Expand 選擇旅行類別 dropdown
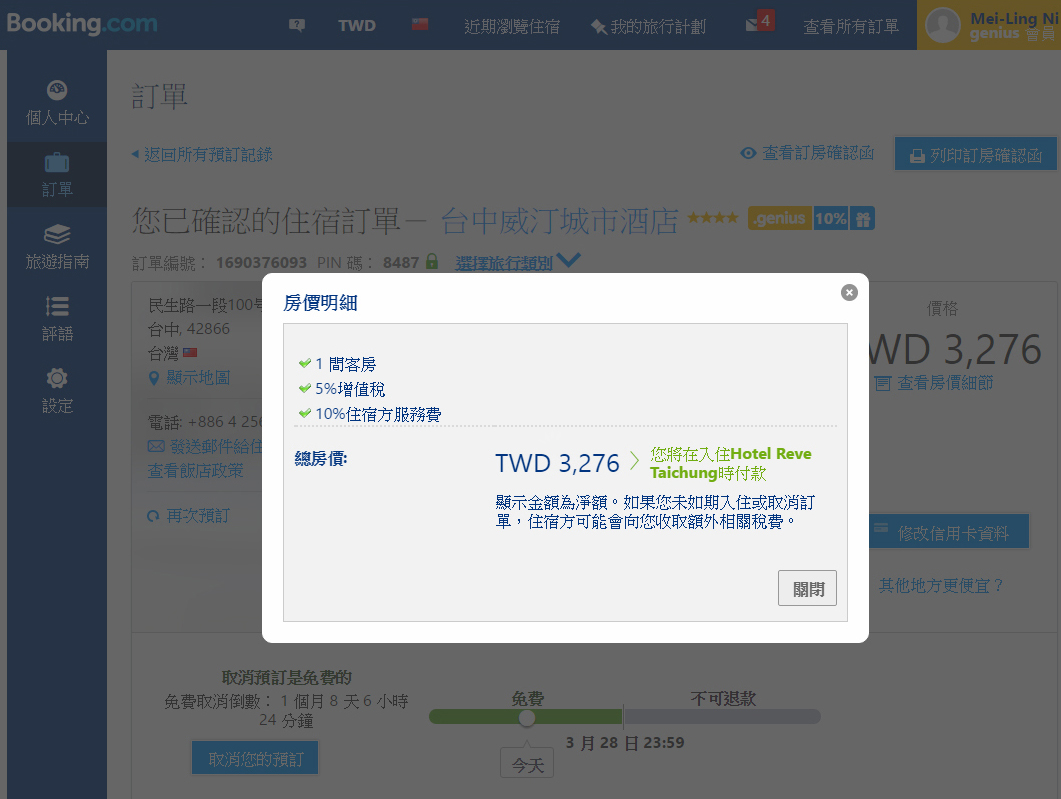Screen dimensions: 1061x799 point(518,262)
